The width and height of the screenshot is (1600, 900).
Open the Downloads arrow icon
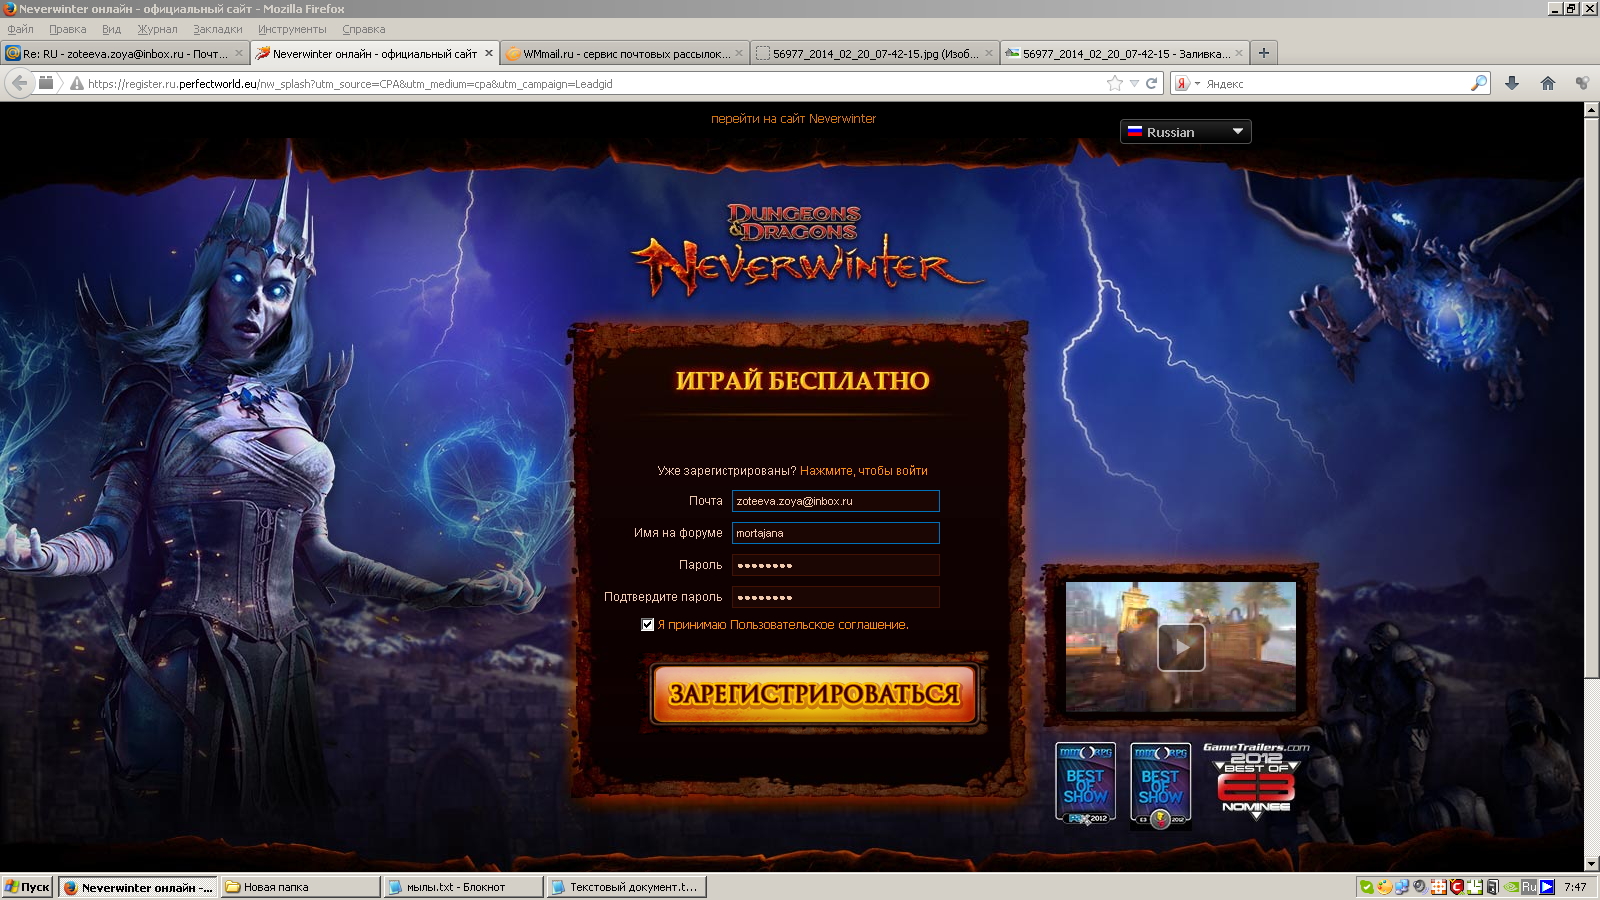(x=1512, y=84)
